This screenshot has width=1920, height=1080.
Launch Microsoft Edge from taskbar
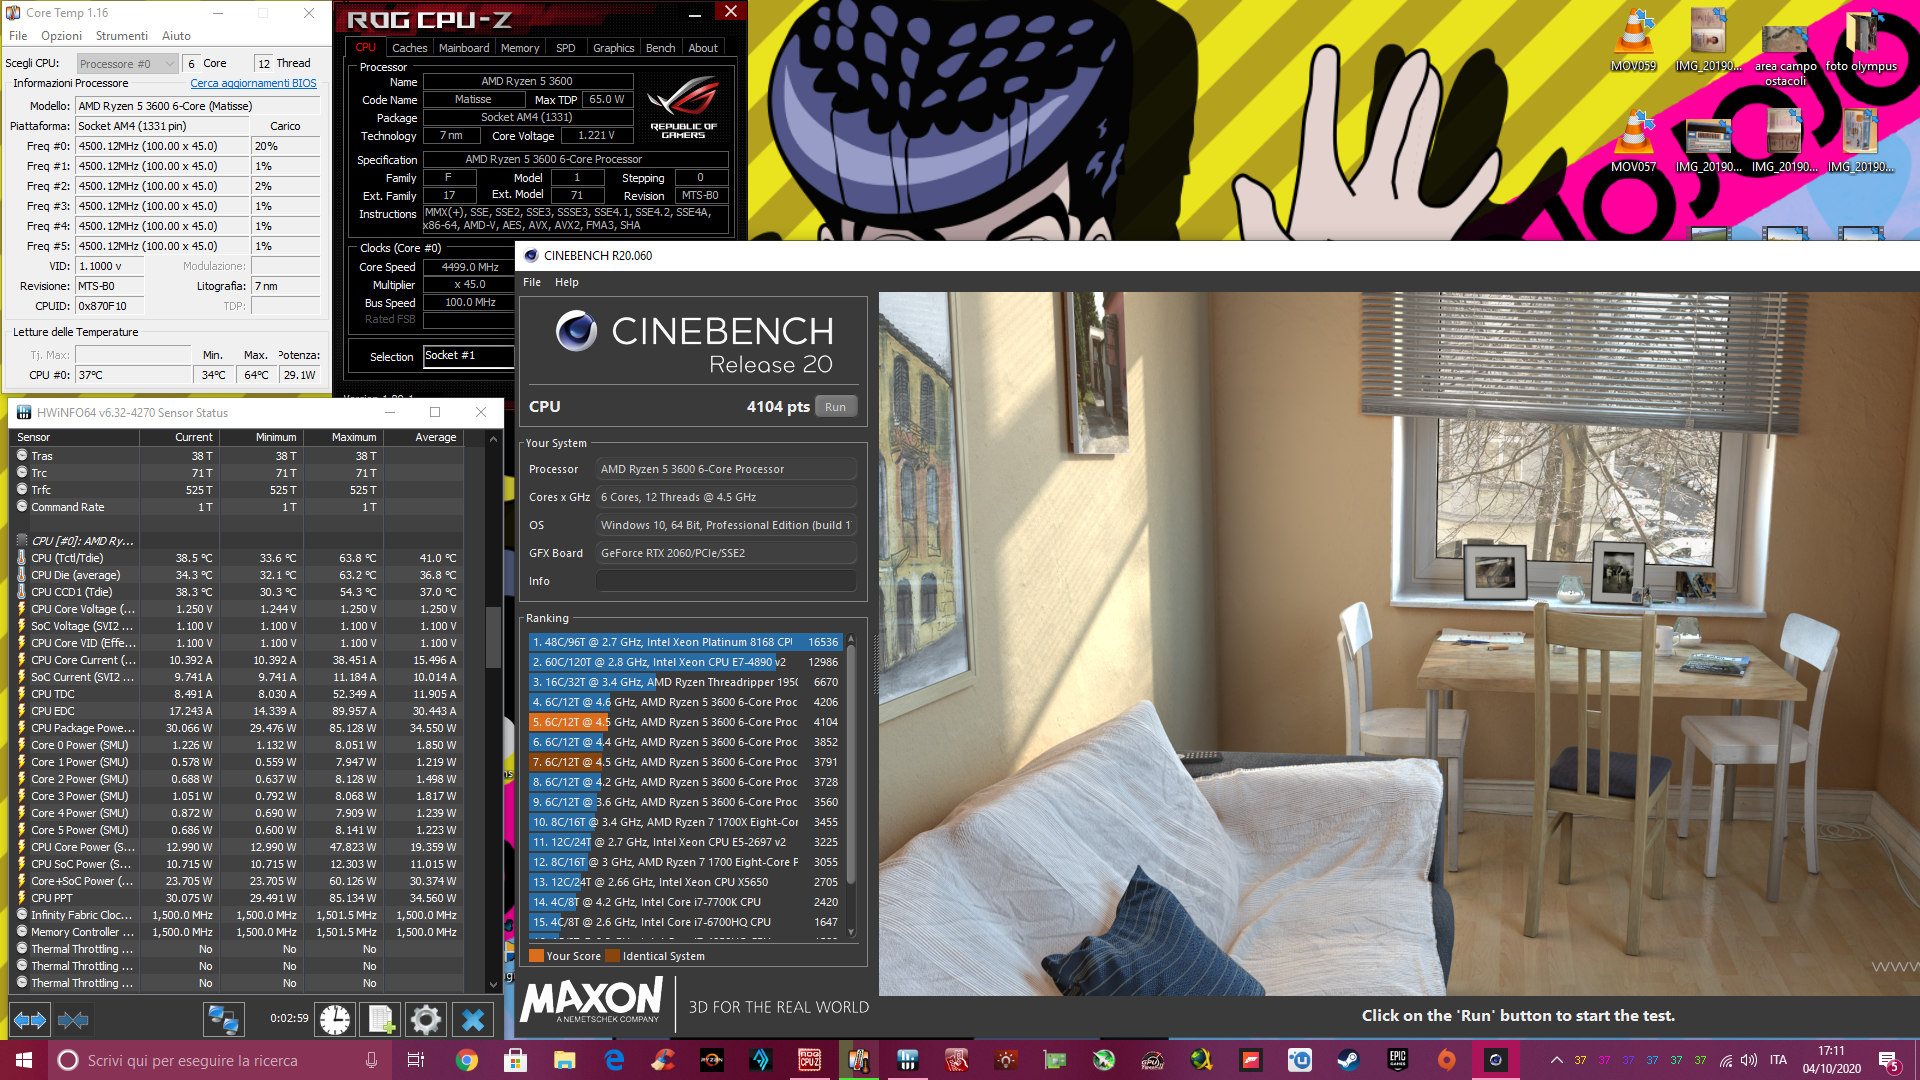click(x=614, y=1060)
